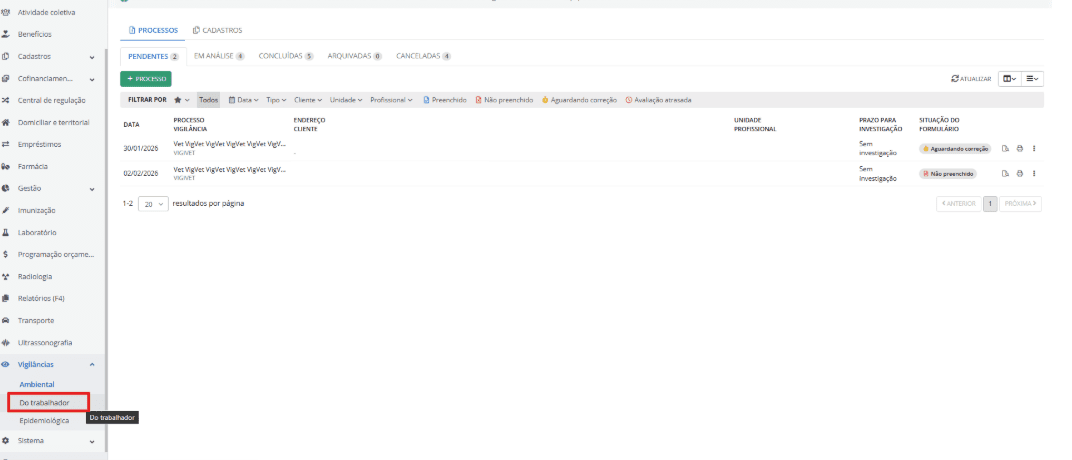Click the green + Processo button
Image resolution: width=1072 pixels, height=460 pixels.
[146, 78]
